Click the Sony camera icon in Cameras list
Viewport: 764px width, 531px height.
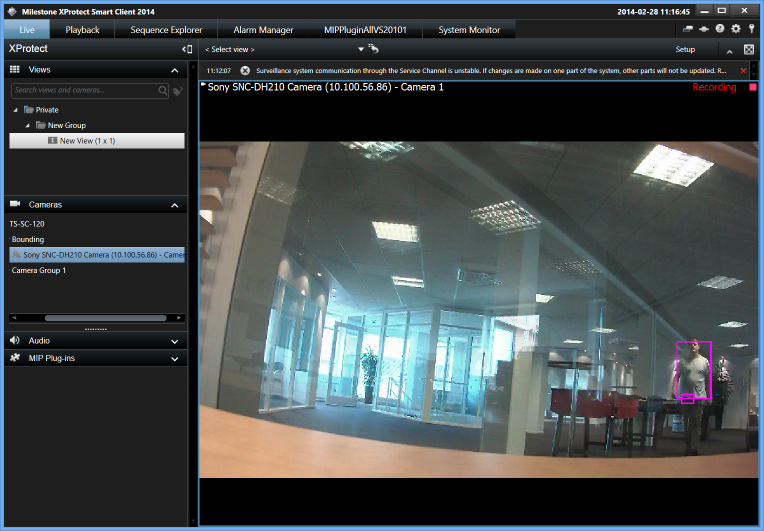16,254
